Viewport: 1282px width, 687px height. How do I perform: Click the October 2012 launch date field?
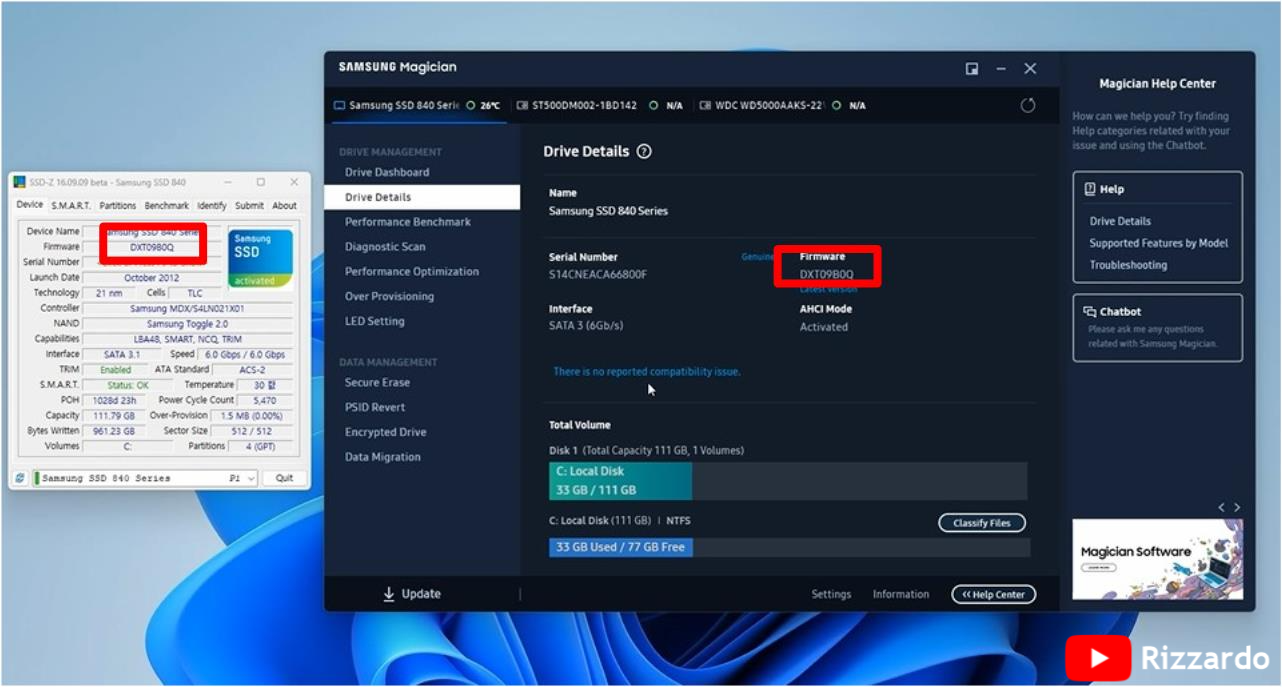[x=152, y=277]
